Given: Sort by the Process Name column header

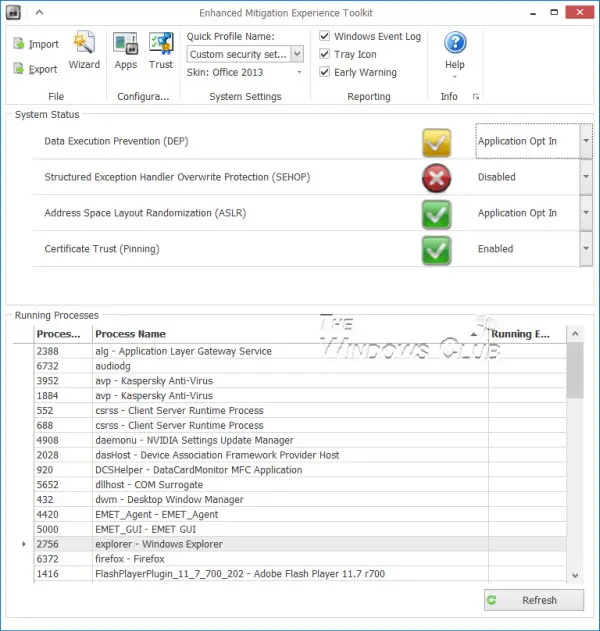Looking at the screenshot, I should click(290, 334).
